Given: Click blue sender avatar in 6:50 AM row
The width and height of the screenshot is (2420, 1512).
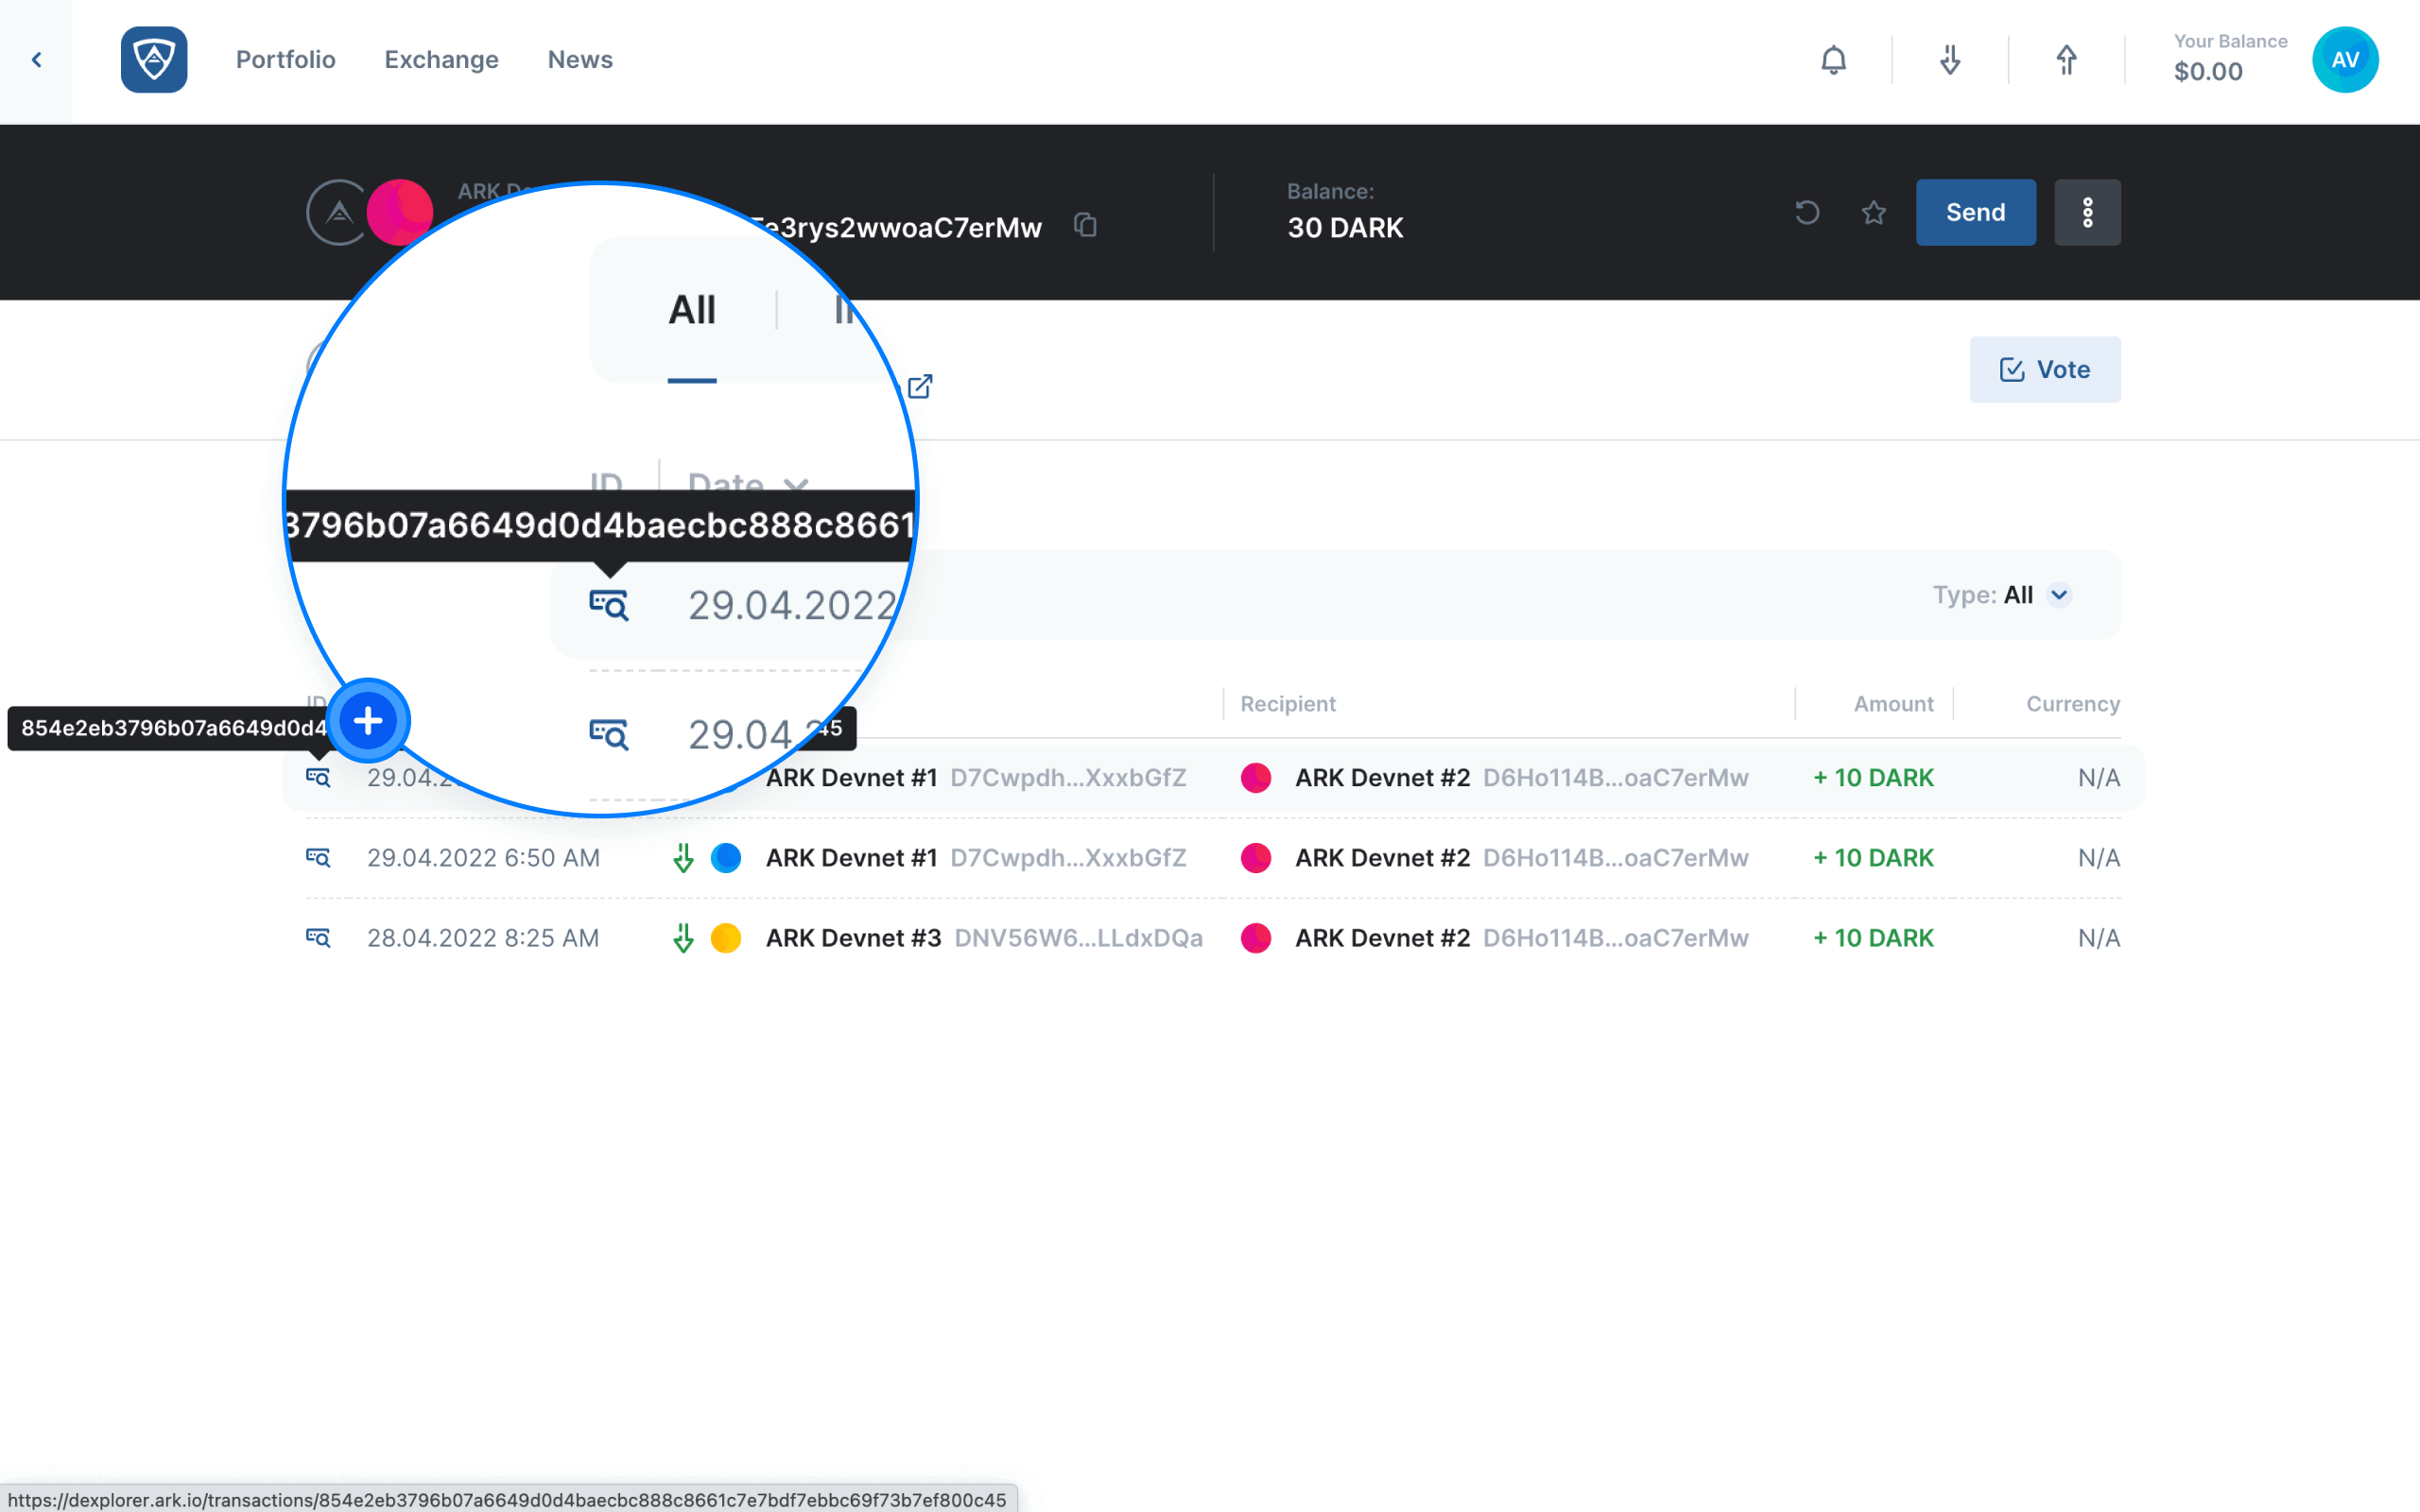Looking at the screenshot, I should (x=726, y=858).
